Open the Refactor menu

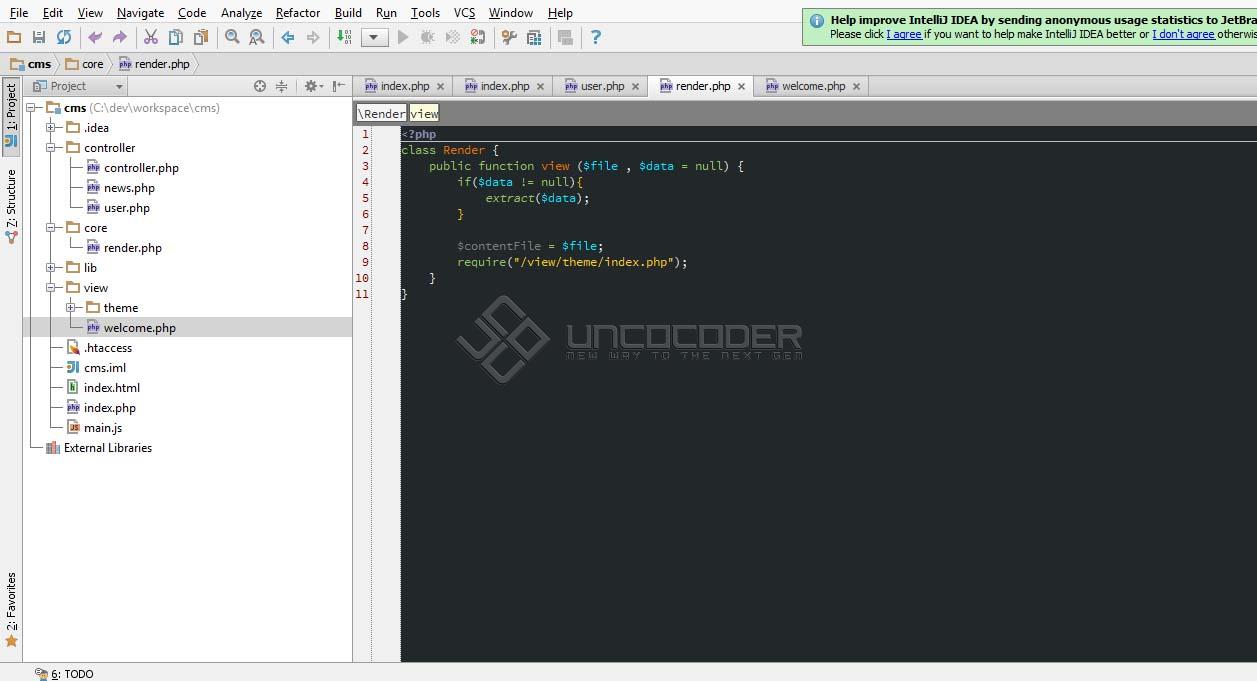pos(298,13)
